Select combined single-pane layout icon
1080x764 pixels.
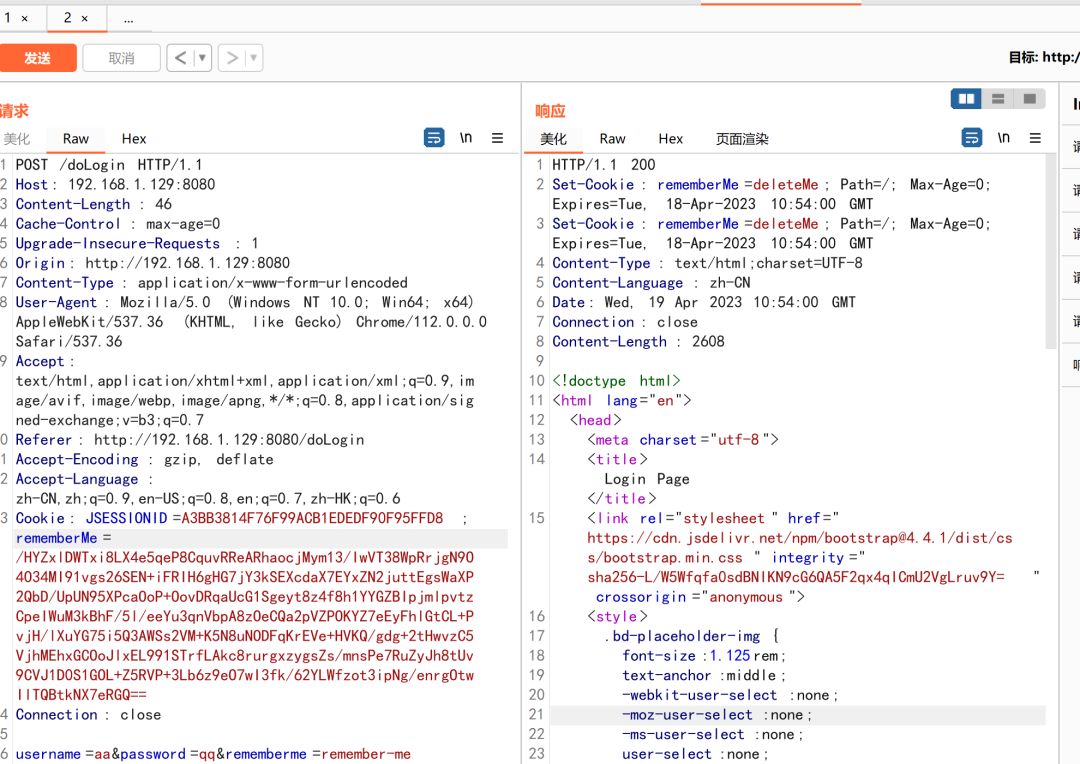(1030, 99)
